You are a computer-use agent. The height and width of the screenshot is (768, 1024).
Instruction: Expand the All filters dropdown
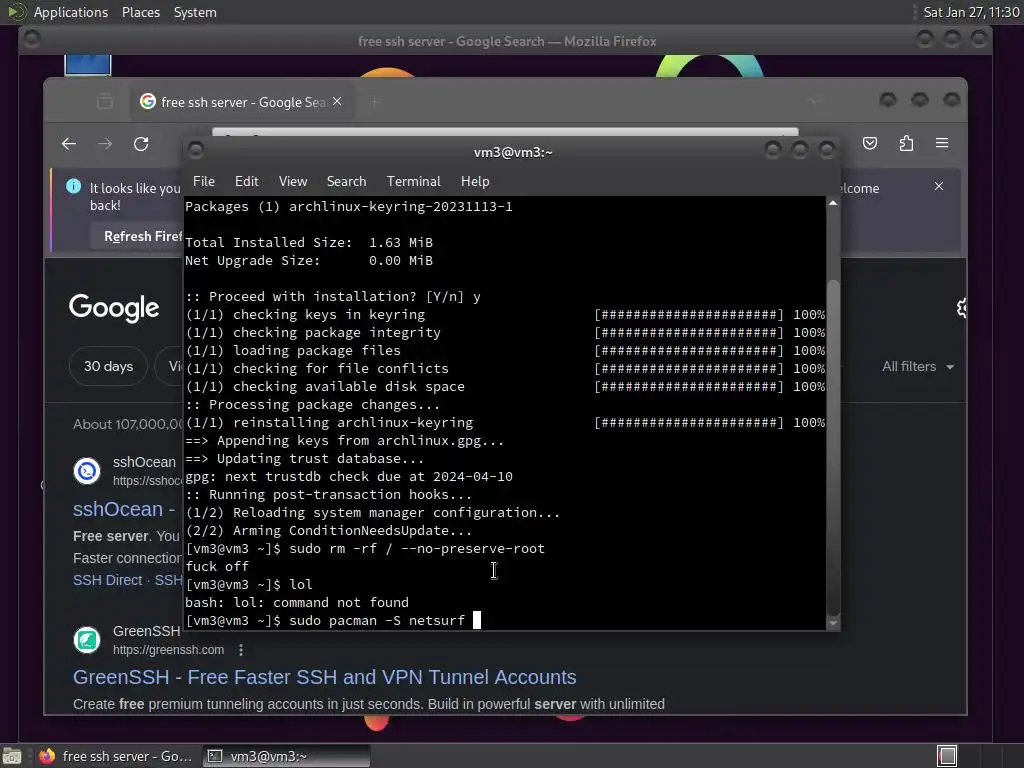pyautogui.click(x=918, y=367)
